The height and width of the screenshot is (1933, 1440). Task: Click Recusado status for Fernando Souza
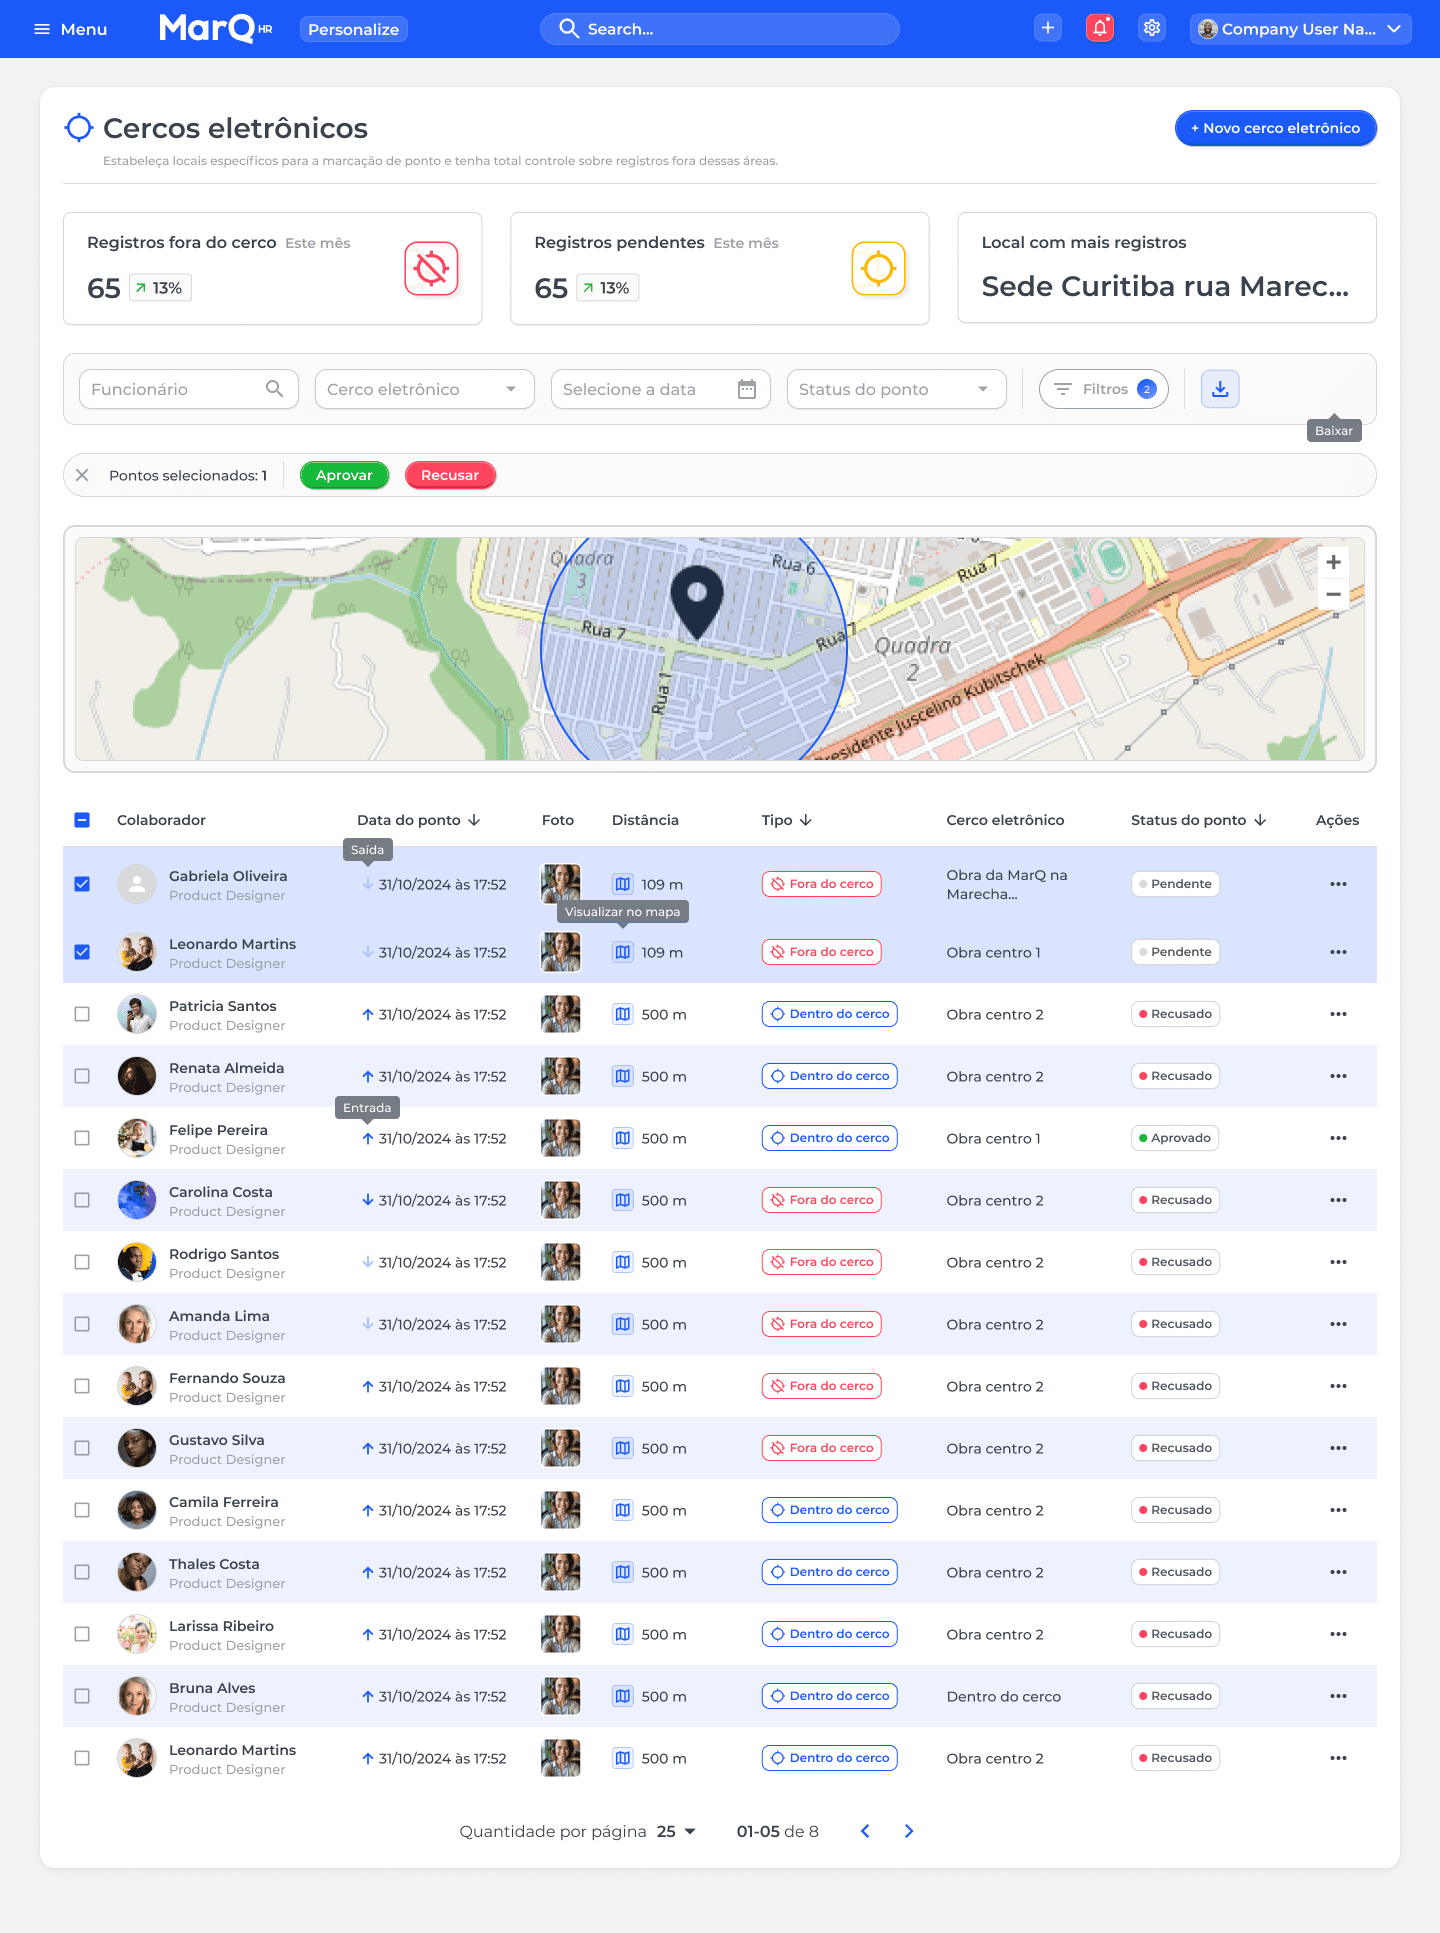tap(1175, 1386)
